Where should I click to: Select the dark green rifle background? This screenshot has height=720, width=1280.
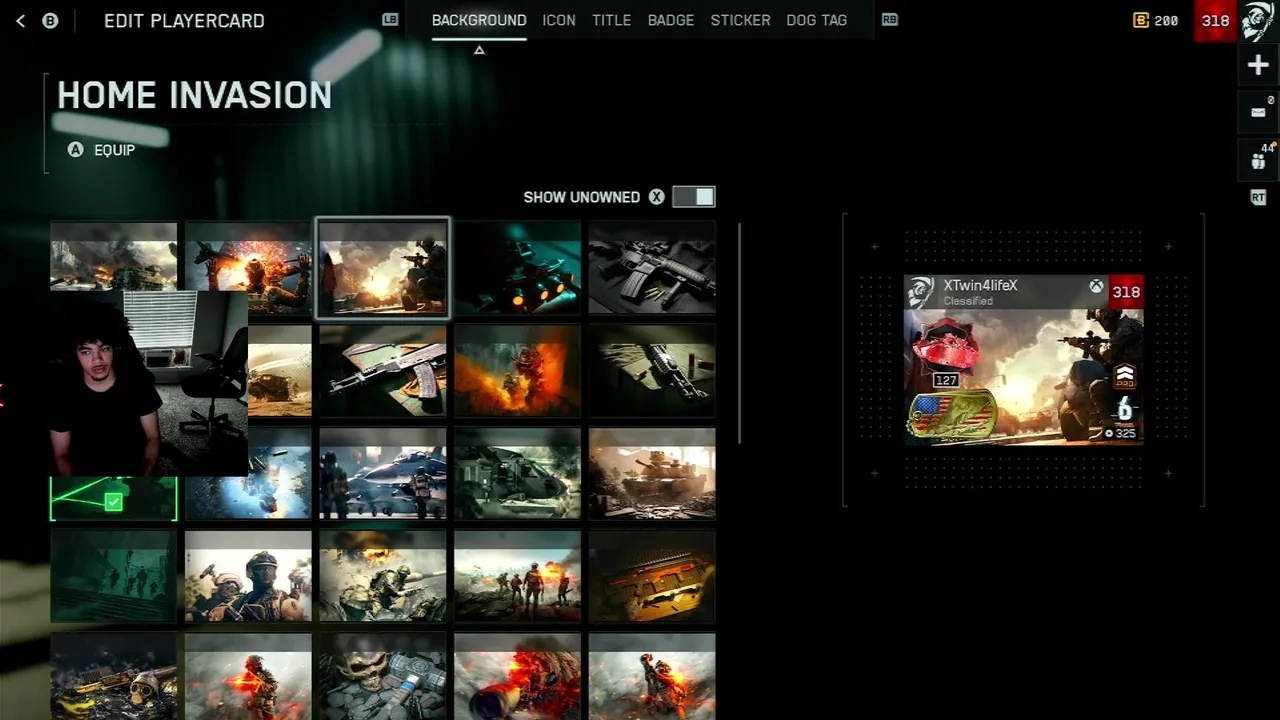[652, 371]
